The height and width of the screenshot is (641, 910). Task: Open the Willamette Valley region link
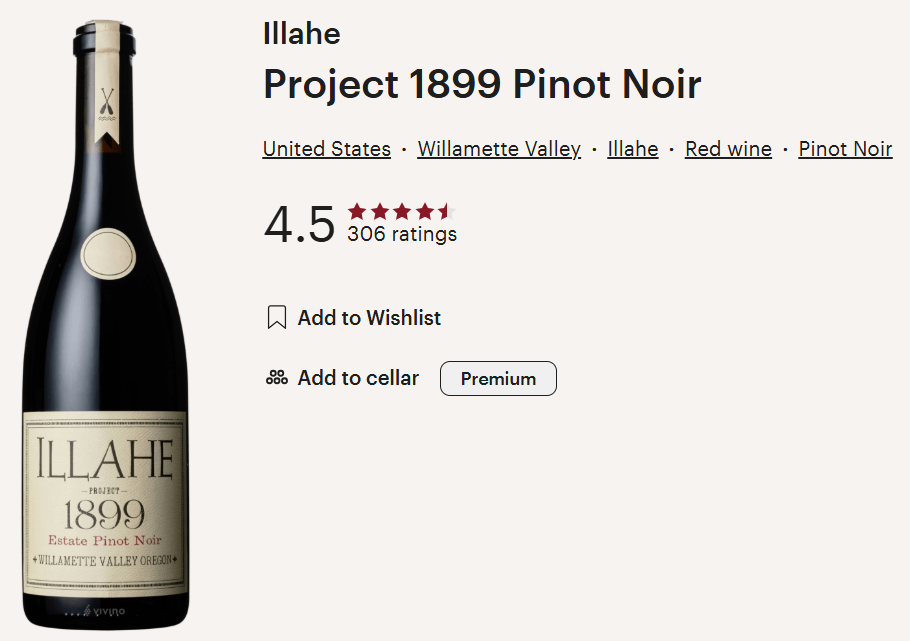499,149
